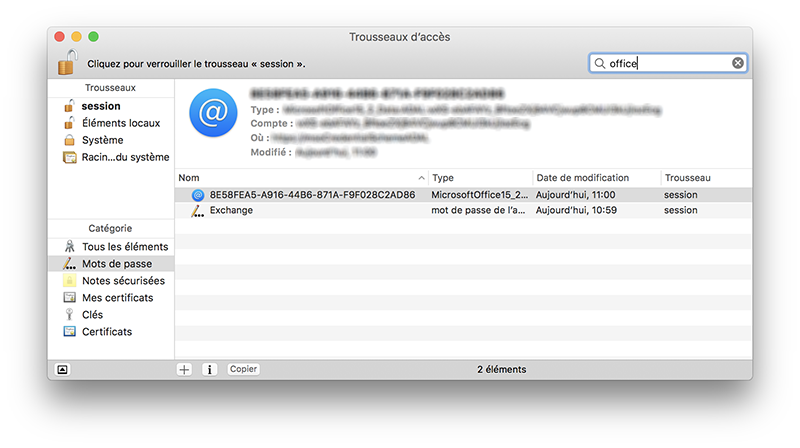
Task: Select the Exchange password entry
Action: pos(231,211)
